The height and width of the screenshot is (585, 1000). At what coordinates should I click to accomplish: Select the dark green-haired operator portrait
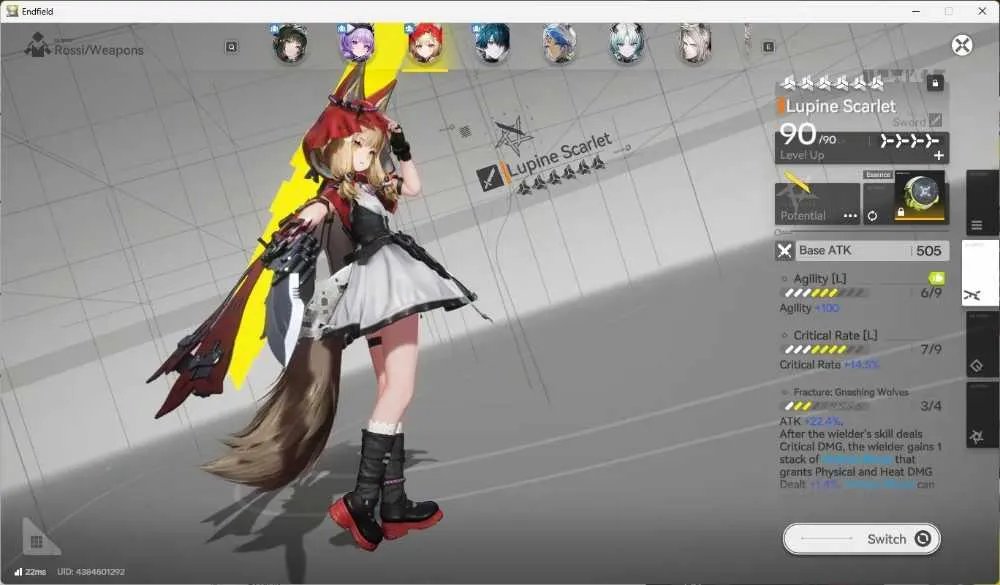point(290,44)
